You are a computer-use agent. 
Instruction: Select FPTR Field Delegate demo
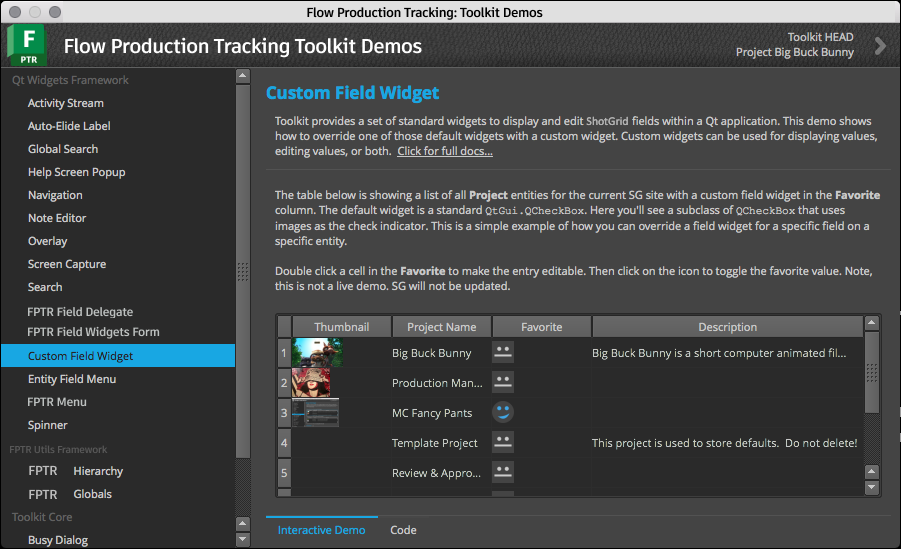(x=80, y=312)
